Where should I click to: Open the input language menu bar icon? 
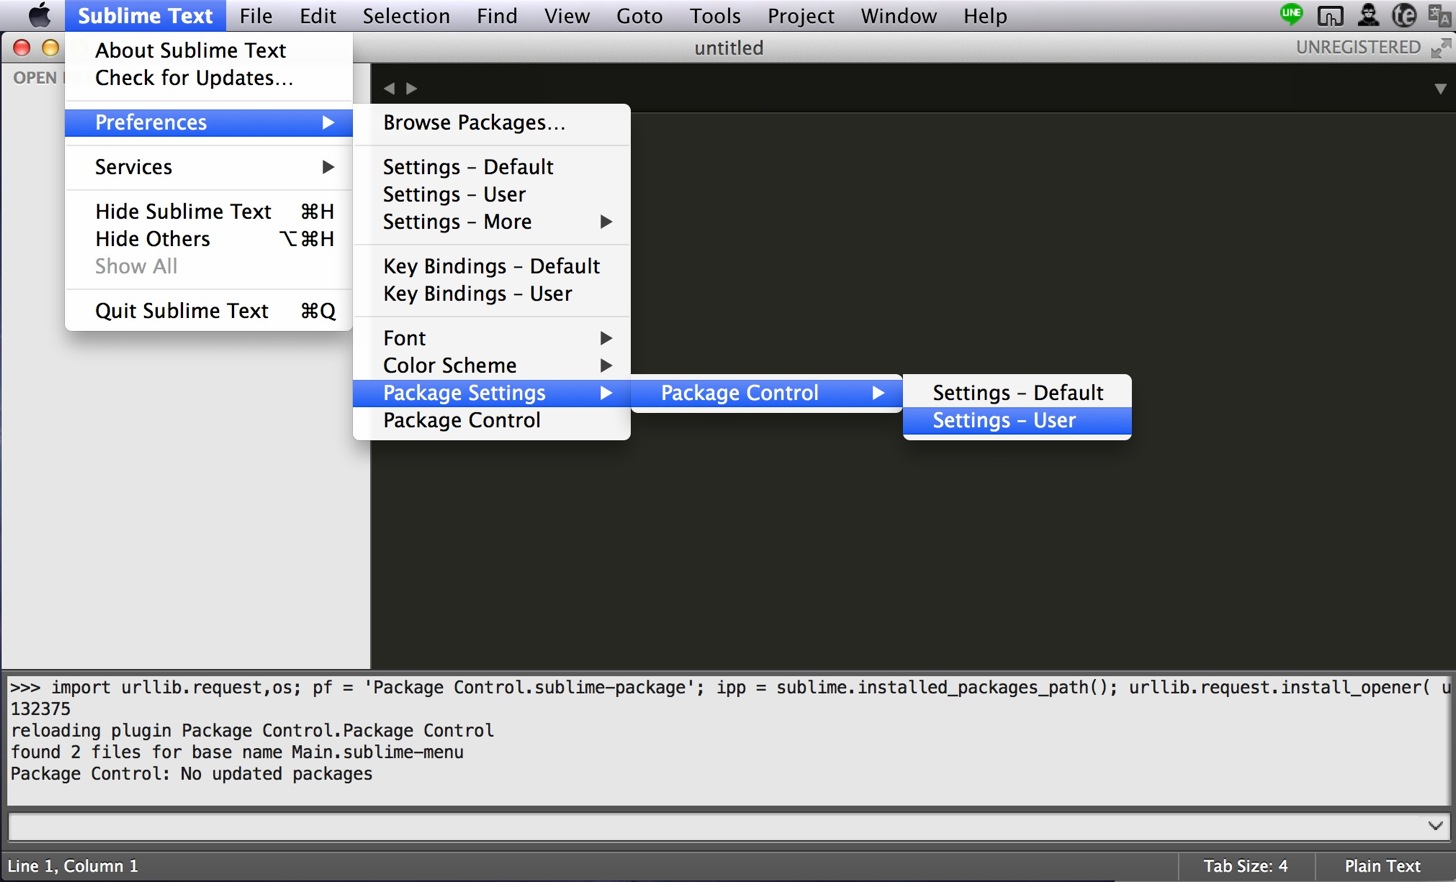click(1439, 15)
